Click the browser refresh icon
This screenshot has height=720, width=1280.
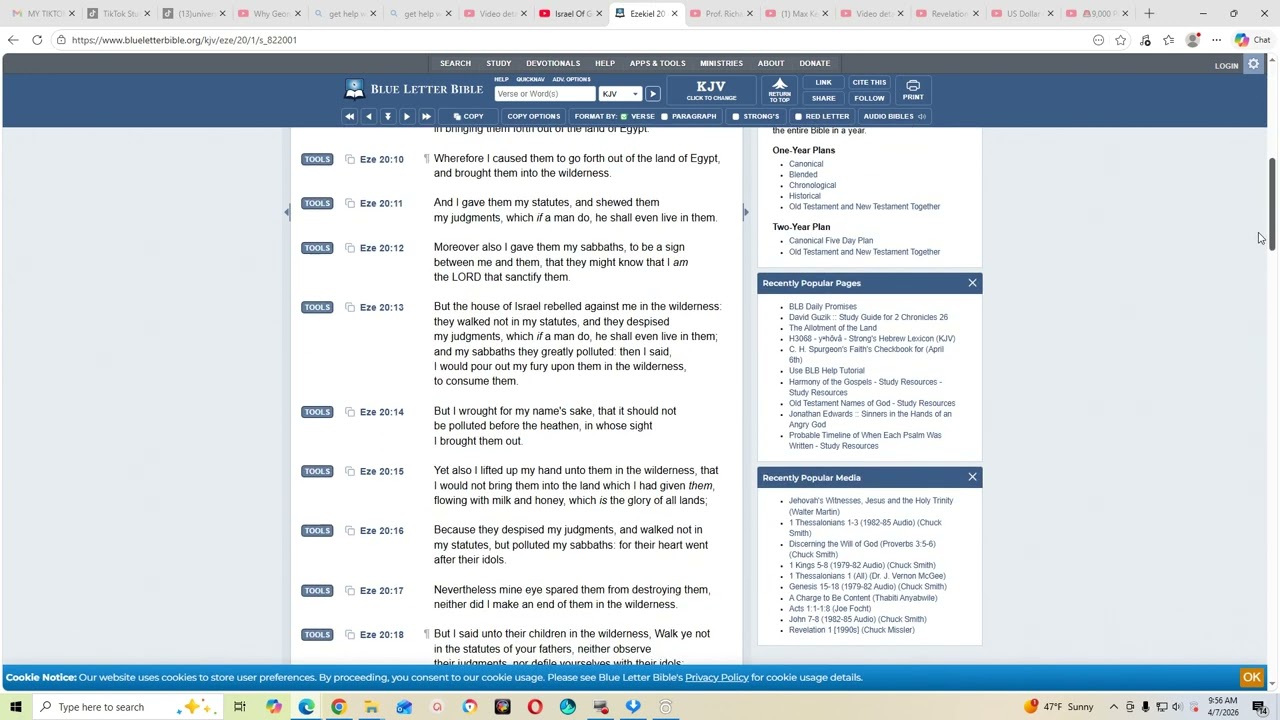pyautogui.click(x=37, y=40)
